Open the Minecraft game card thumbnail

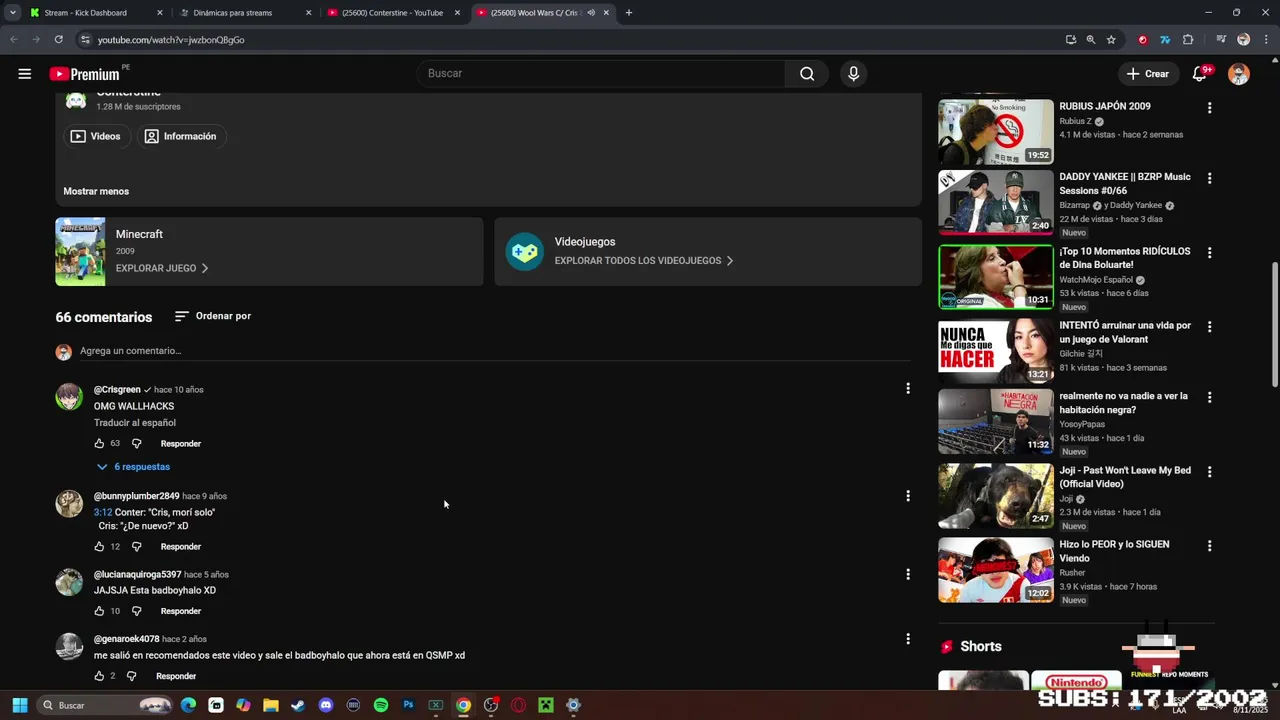tap(80, 252)
